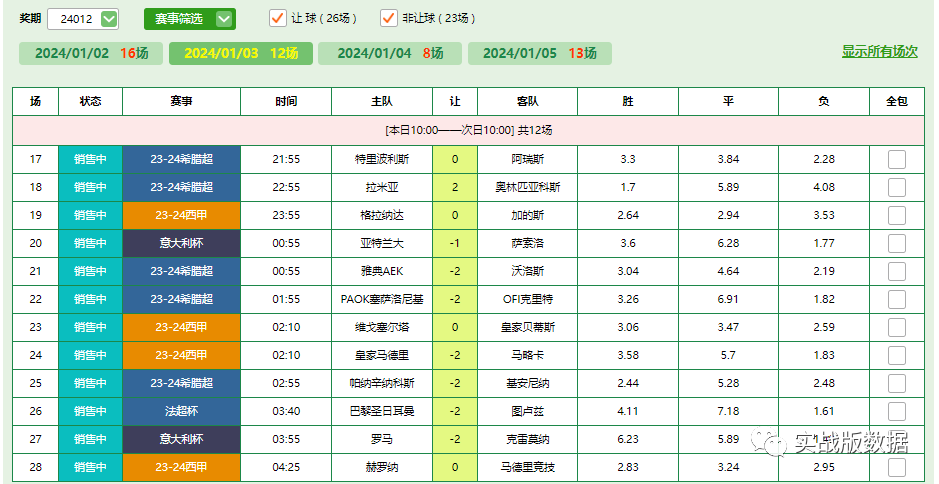The image size is (939, 484).
Task: Check the 全包 box for match 26
Action: (896, 412)
